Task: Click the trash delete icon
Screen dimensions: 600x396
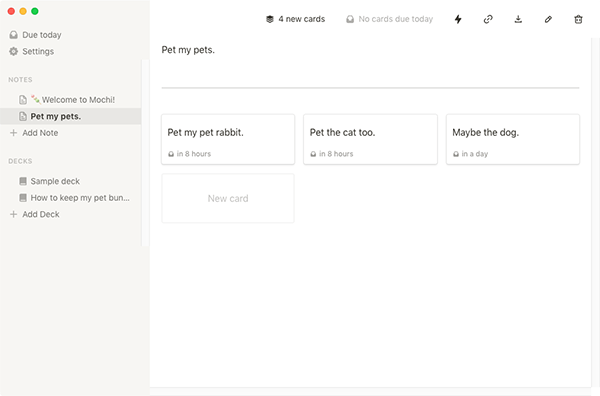Action: tap(578, 19)
